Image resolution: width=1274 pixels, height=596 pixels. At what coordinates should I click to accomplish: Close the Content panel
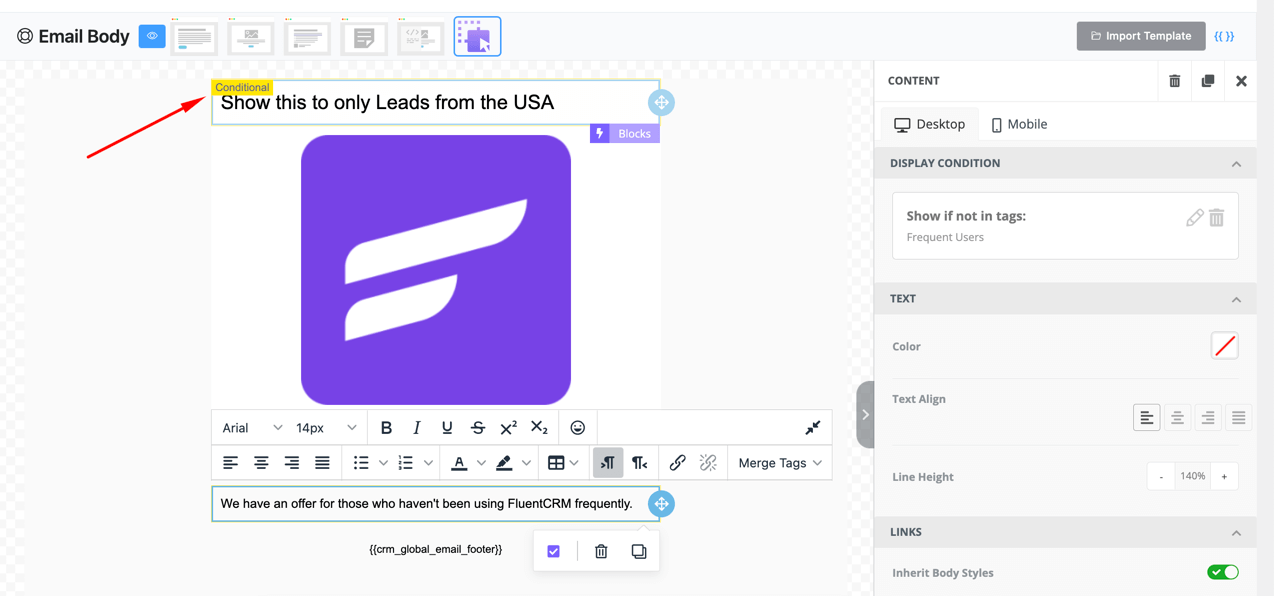click(x=1241, y=81)
